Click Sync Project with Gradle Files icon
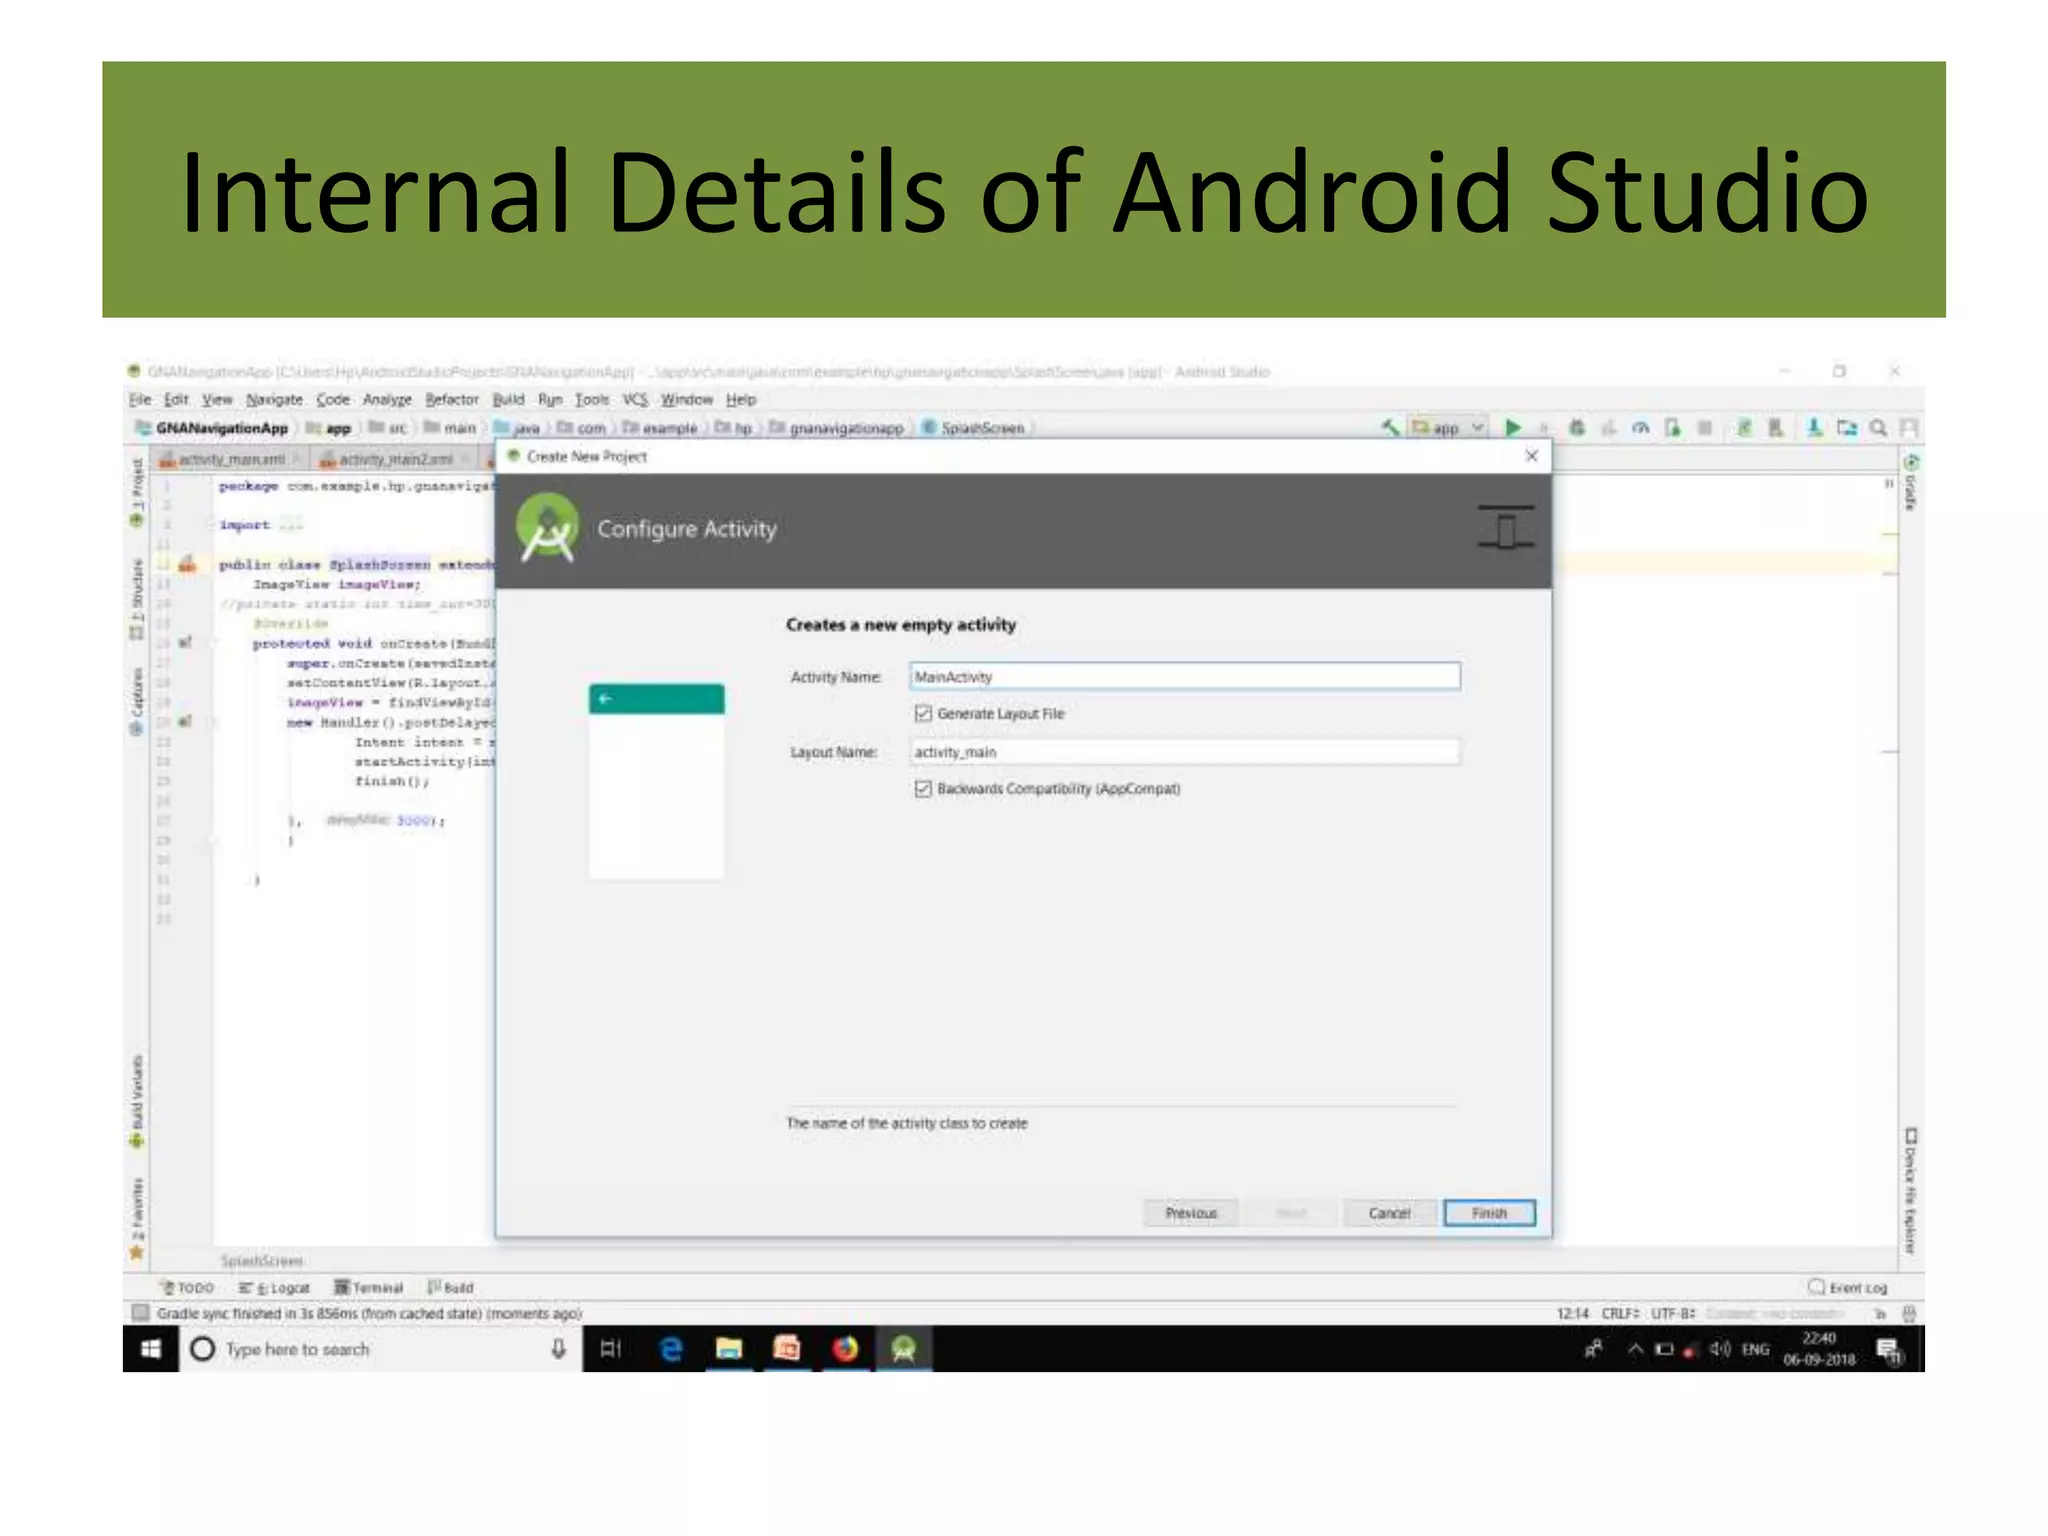The image size is (2048, 1536). [1744, 427]
